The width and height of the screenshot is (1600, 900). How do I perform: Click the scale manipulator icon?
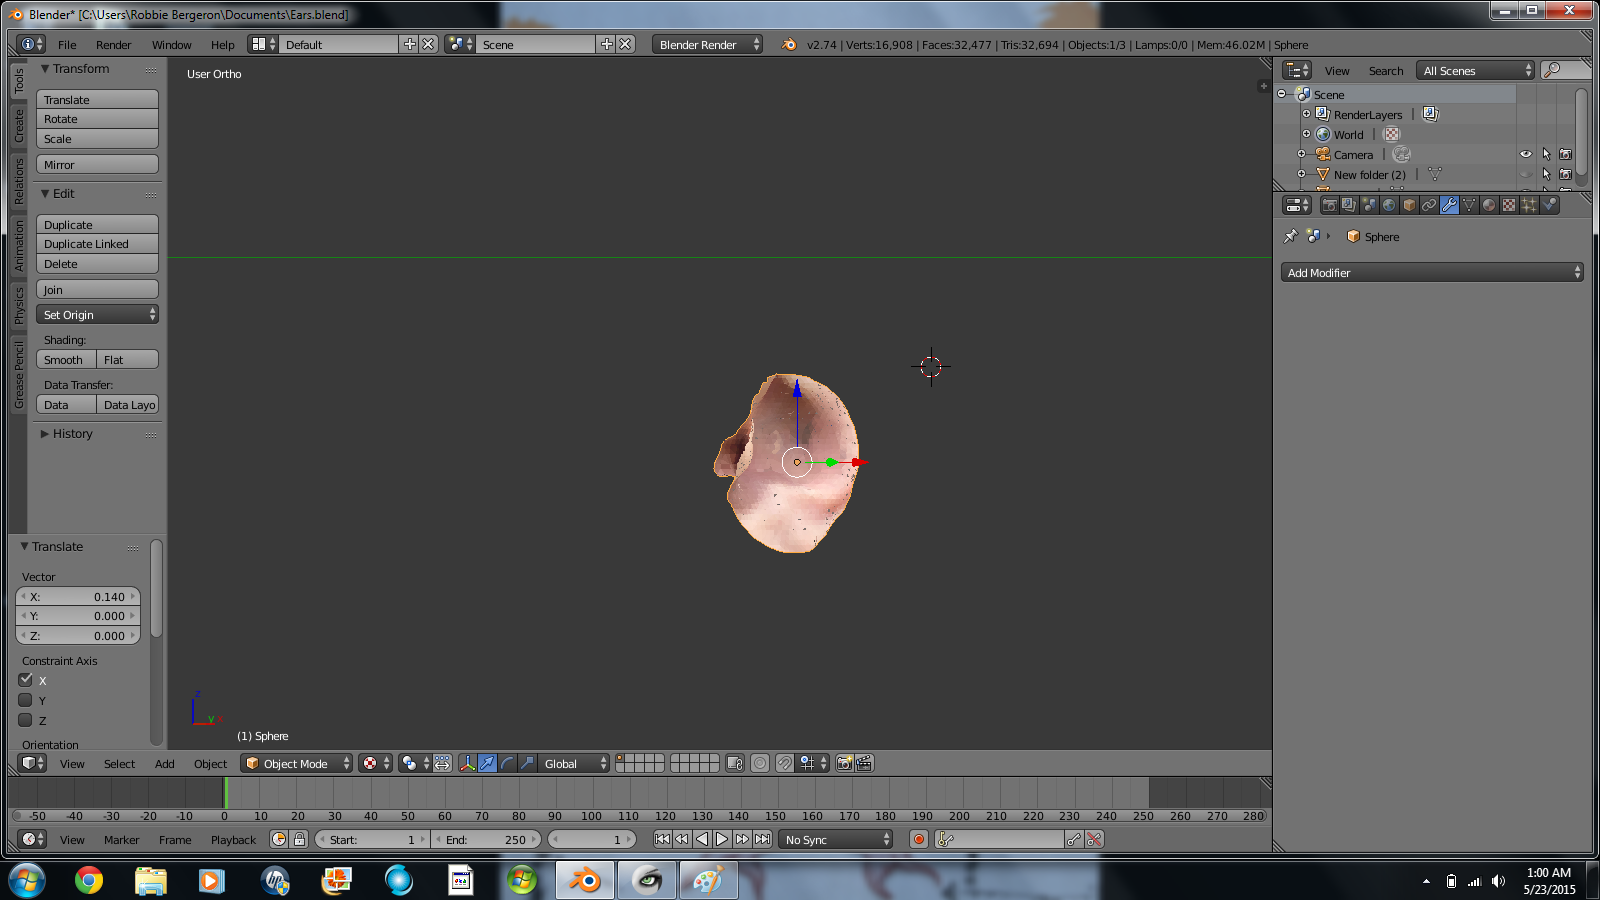pyautogui.click(x=527, y=763)
